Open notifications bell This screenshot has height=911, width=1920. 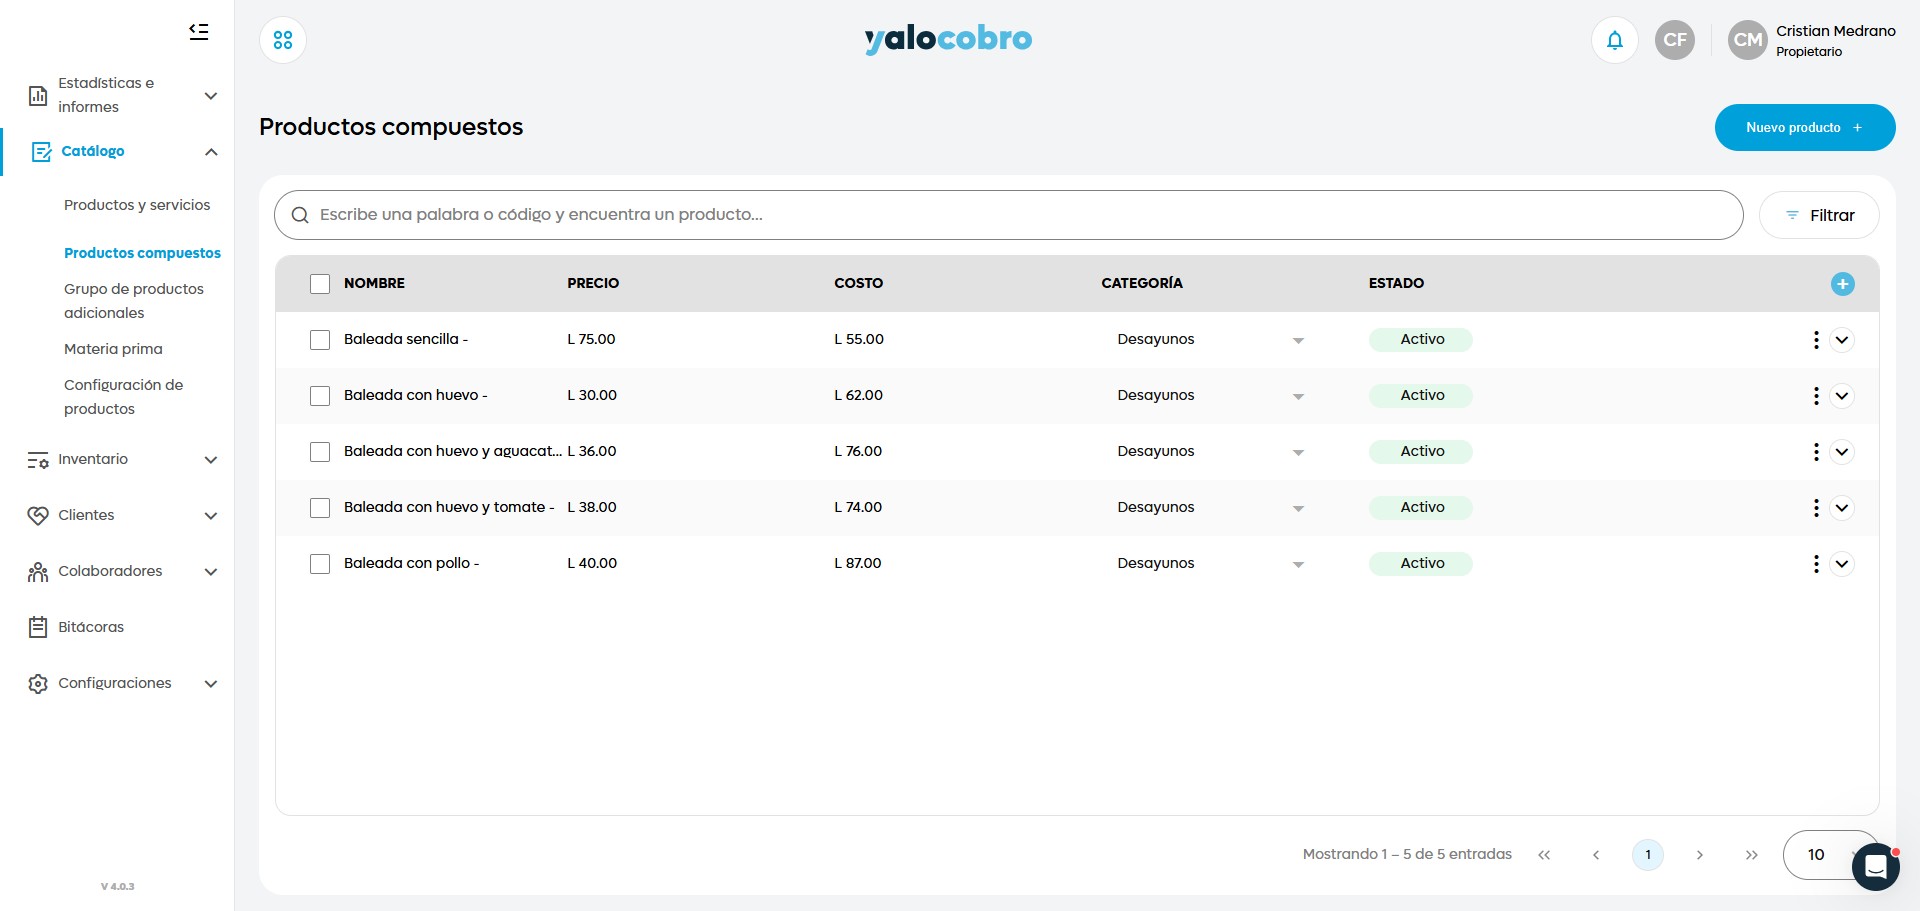[x=1615, y=40]
